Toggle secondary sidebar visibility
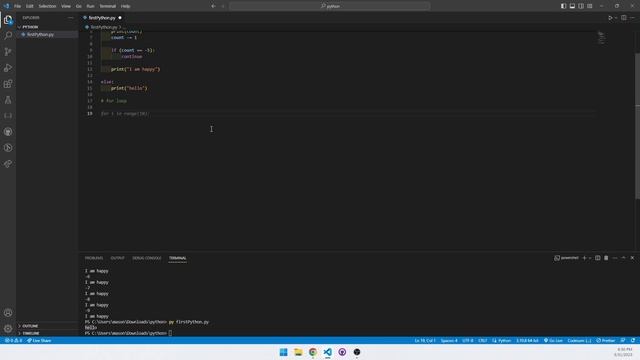Image resolution: width=640 pixels, height=360 pixels. [x=581, y=6]
